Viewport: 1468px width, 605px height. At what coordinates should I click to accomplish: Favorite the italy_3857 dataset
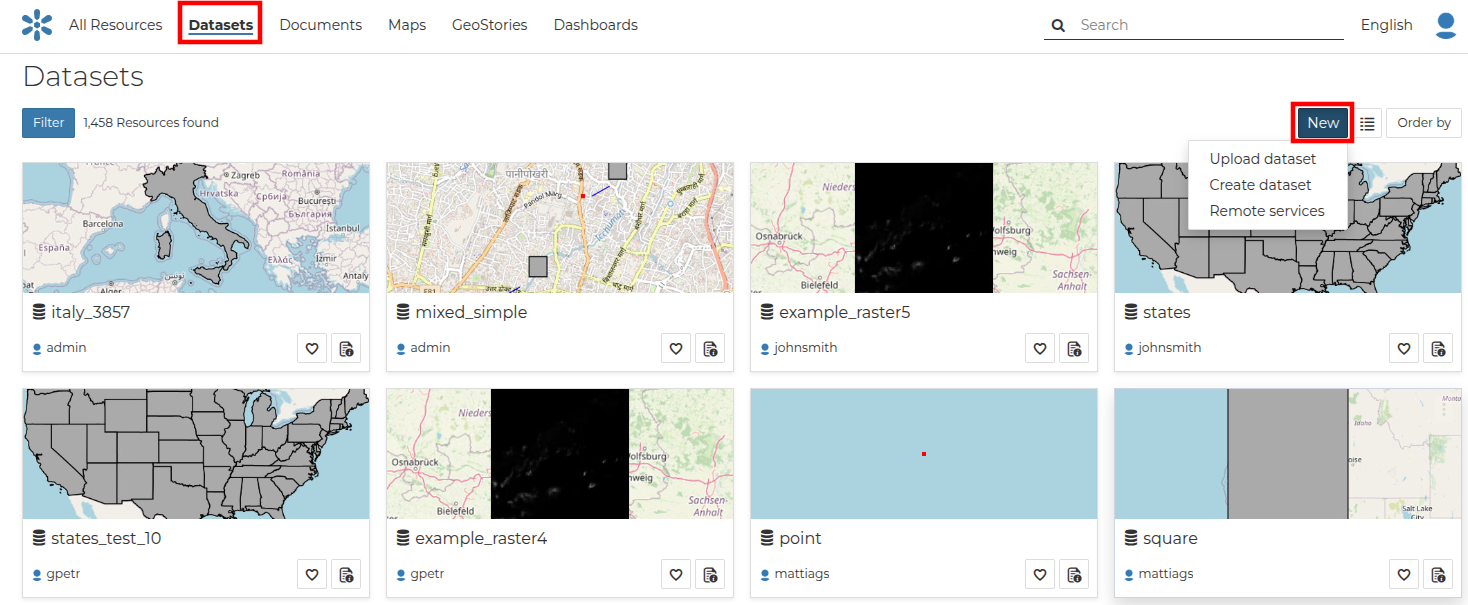coord(312,348)
